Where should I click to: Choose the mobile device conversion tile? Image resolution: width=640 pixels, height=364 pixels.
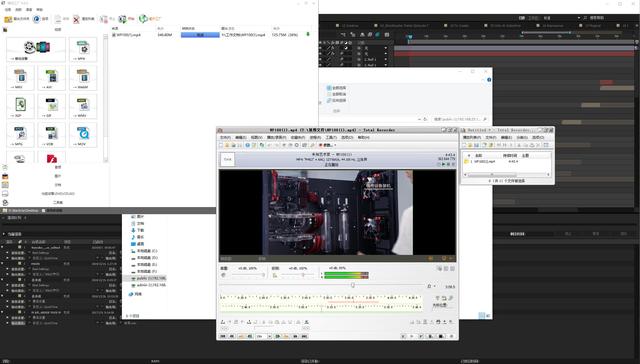click(x=36, y=49)
